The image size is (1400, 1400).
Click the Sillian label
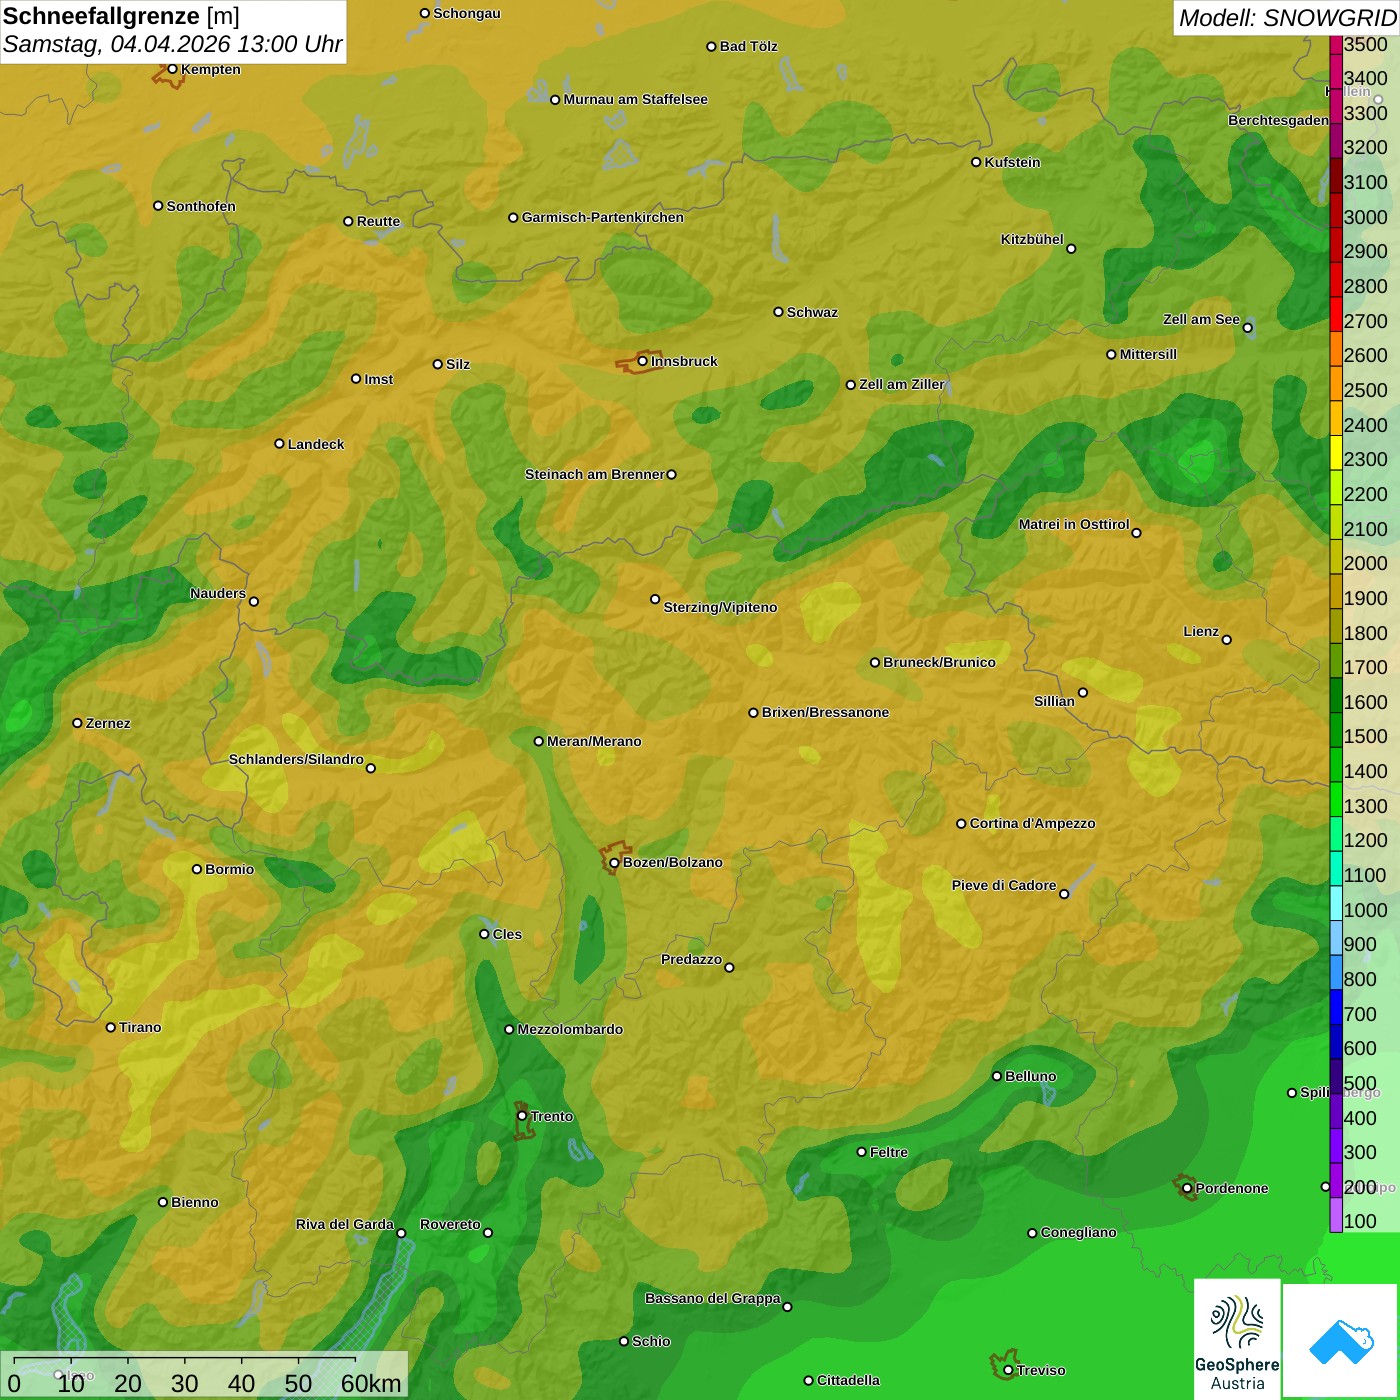coord(1054,701)
